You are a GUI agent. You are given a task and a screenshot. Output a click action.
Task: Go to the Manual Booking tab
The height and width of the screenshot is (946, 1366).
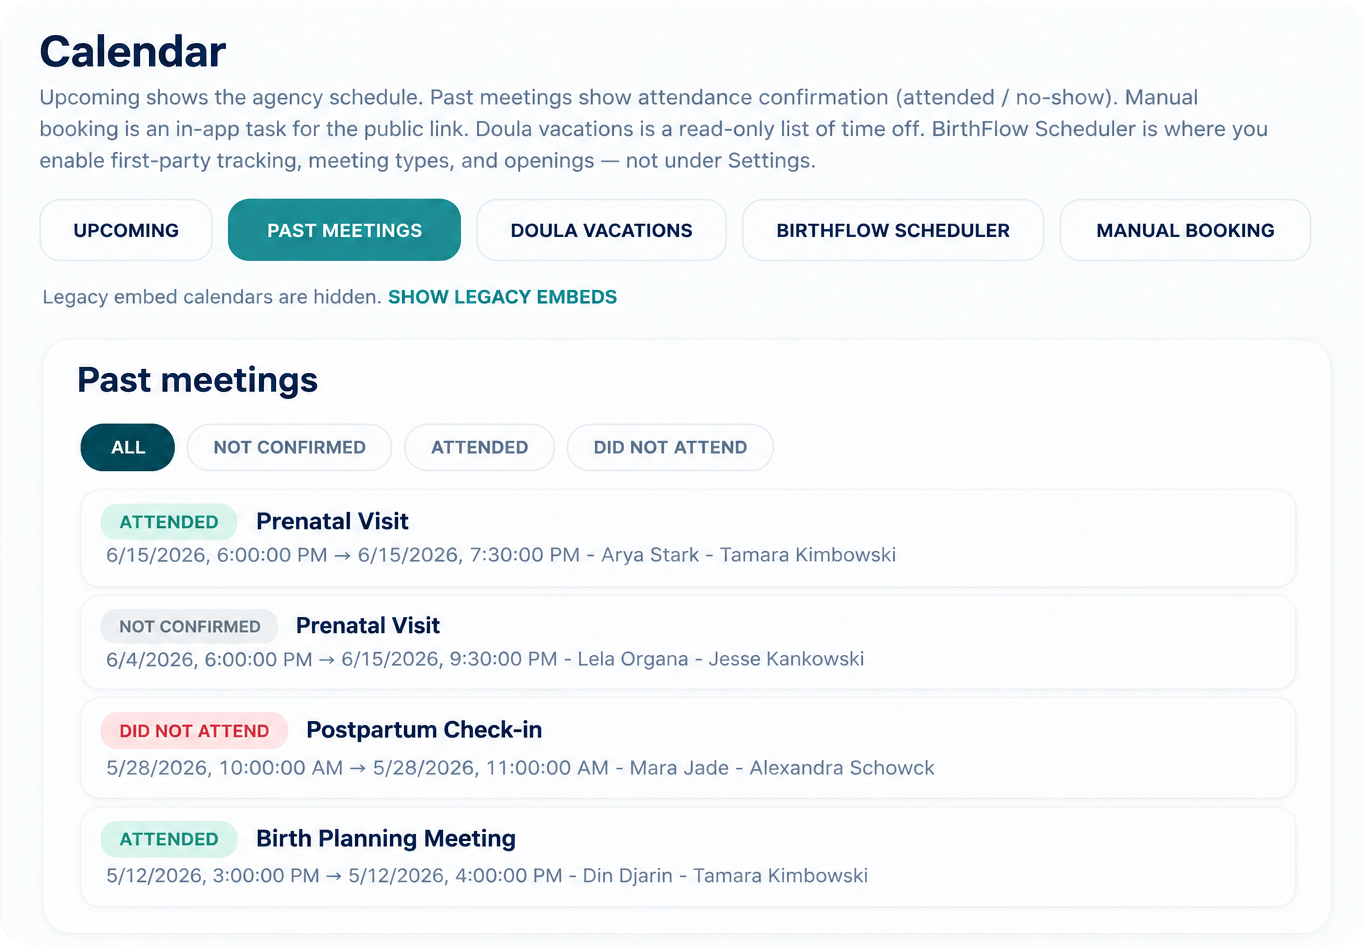pyautogui.click(x=1185, y=230)
